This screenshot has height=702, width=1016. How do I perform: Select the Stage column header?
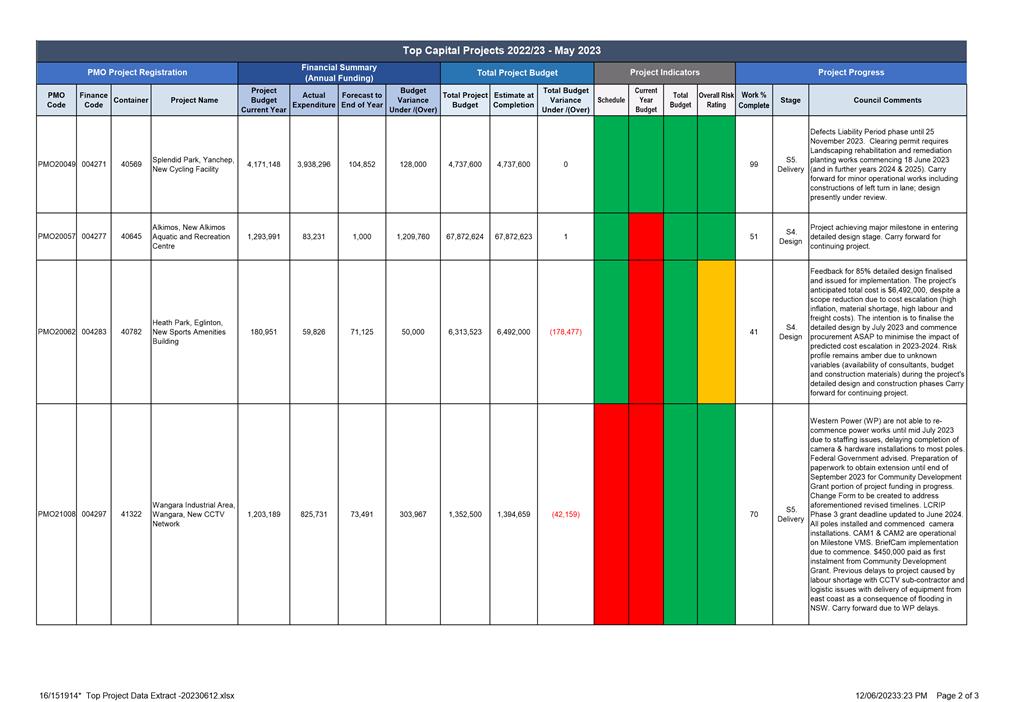tap(790, 100)
